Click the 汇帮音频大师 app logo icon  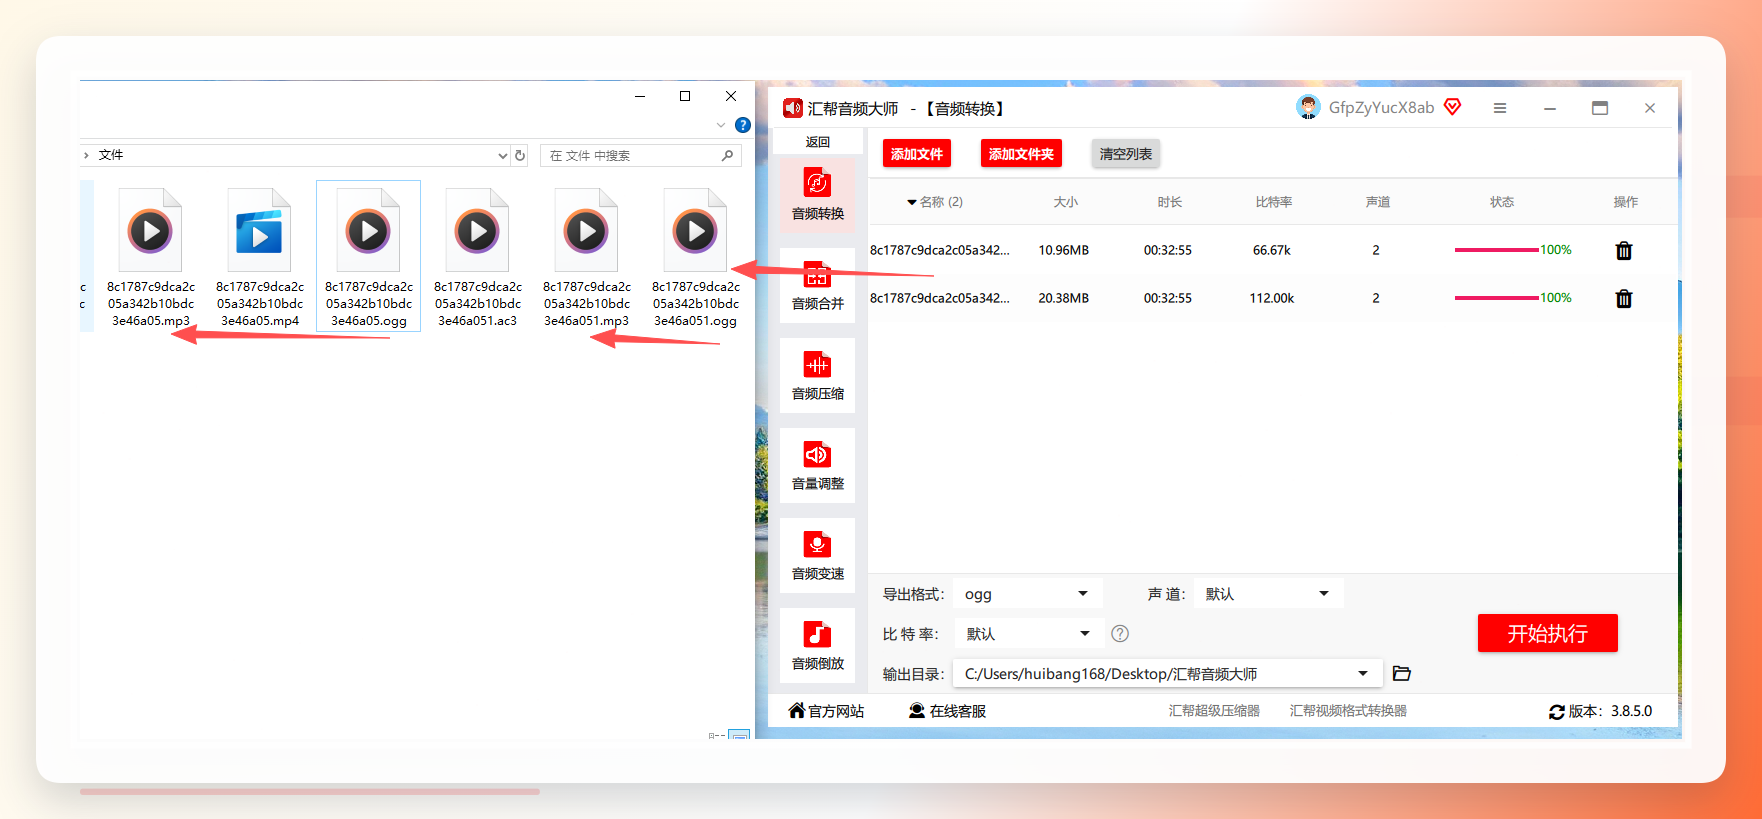click(x=793, y=108)
